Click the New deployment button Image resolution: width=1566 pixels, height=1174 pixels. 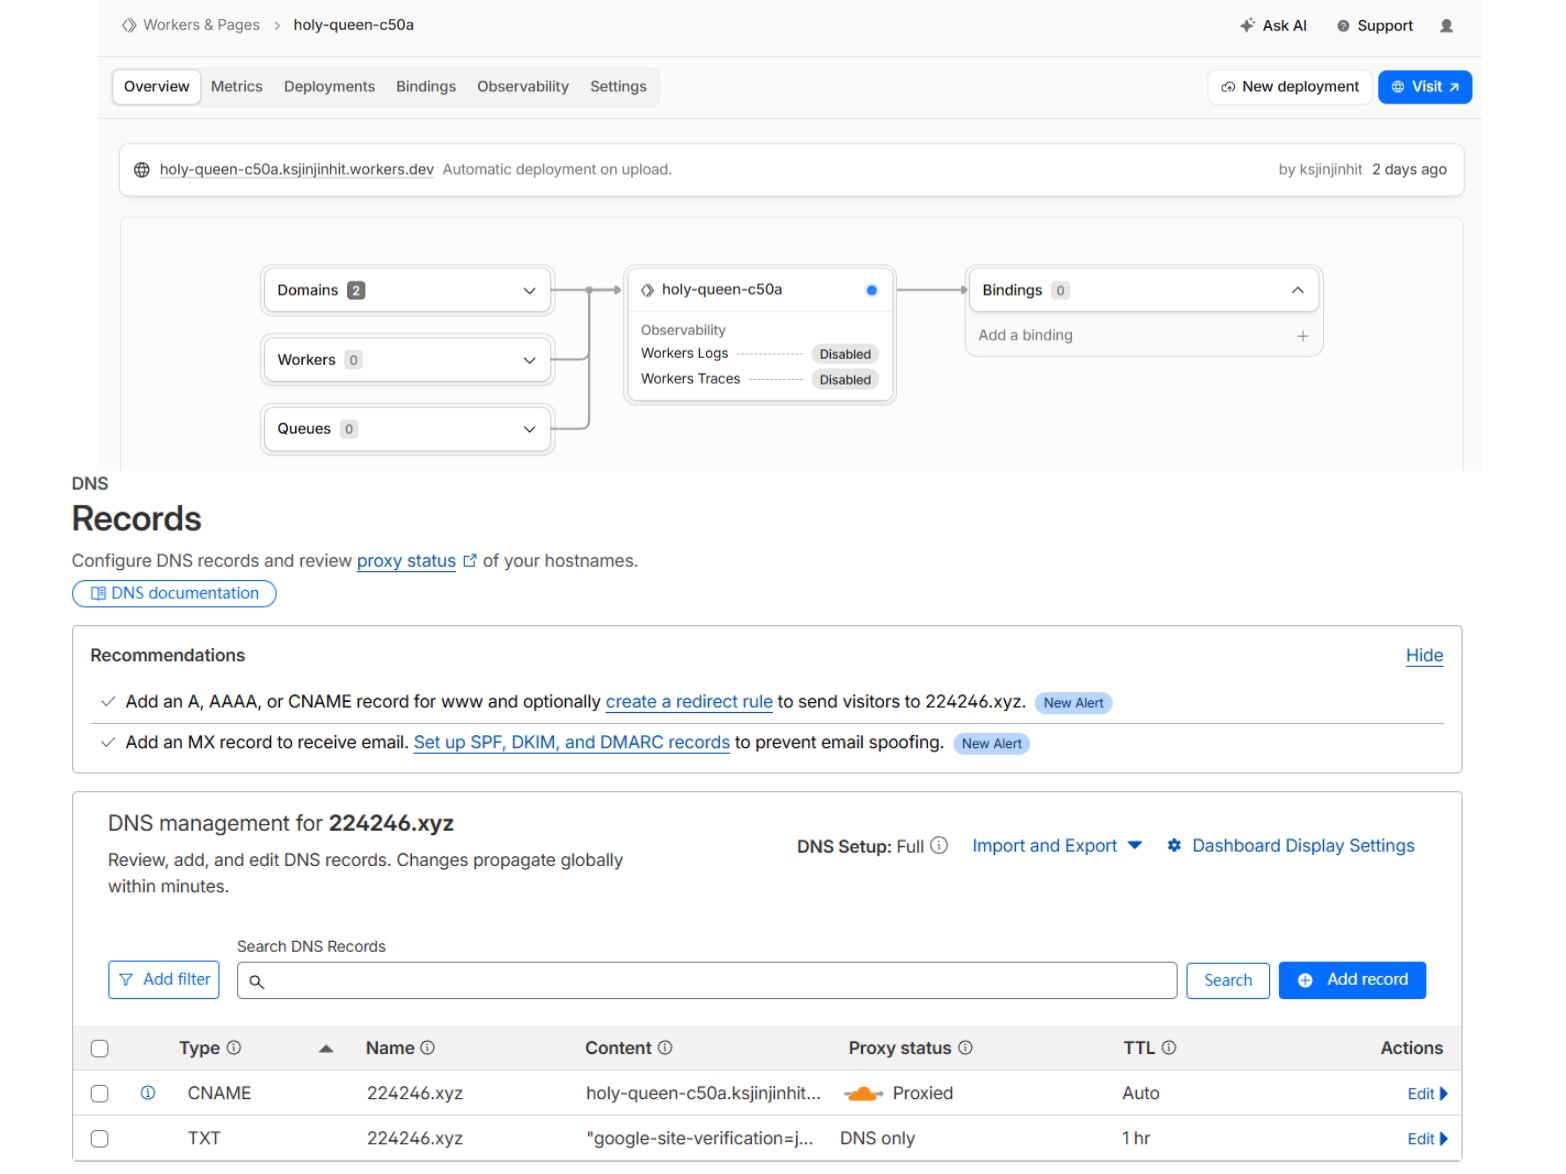point(1289,87)
